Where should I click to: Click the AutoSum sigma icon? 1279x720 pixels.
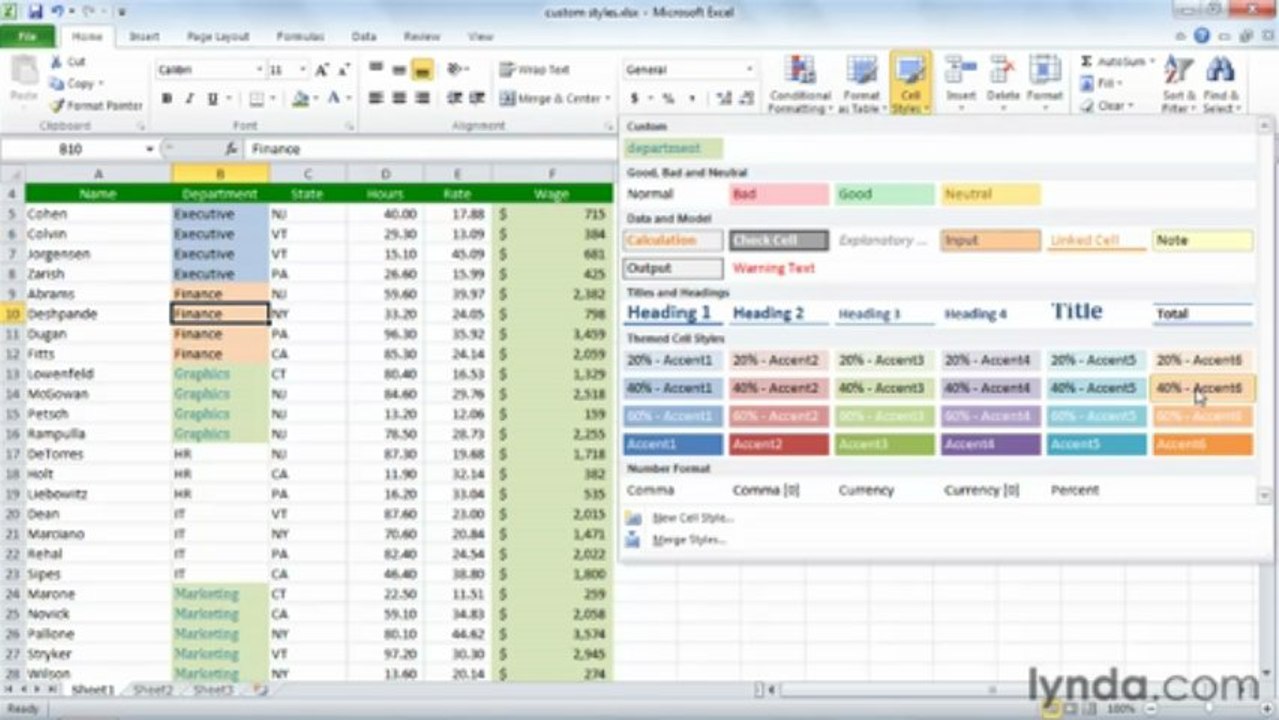[1087, 62]
